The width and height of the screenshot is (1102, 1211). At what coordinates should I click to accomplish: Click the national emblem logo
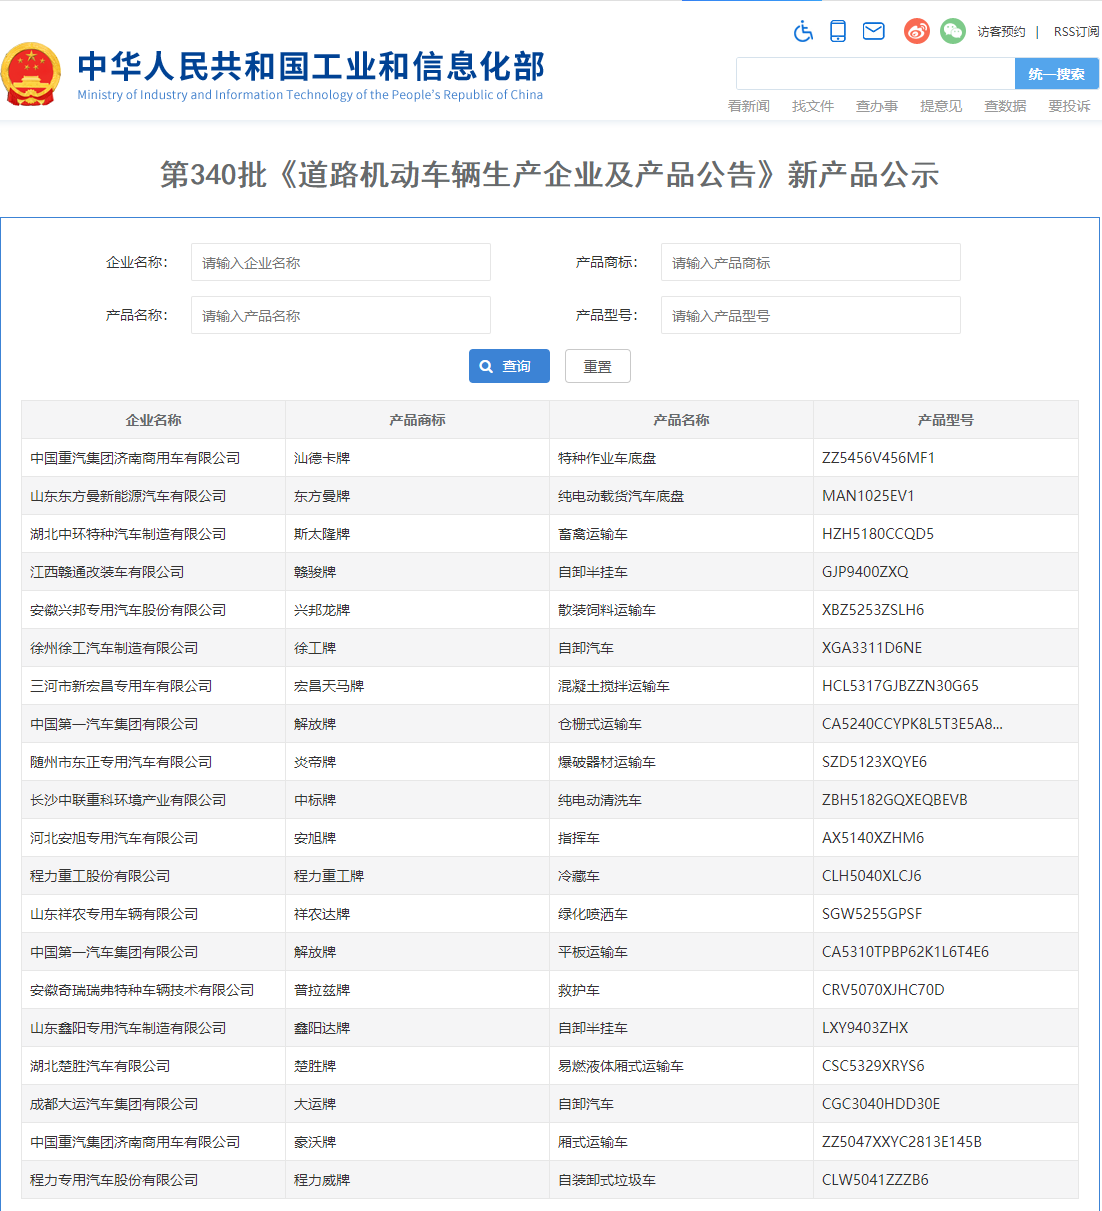(31, 74)
